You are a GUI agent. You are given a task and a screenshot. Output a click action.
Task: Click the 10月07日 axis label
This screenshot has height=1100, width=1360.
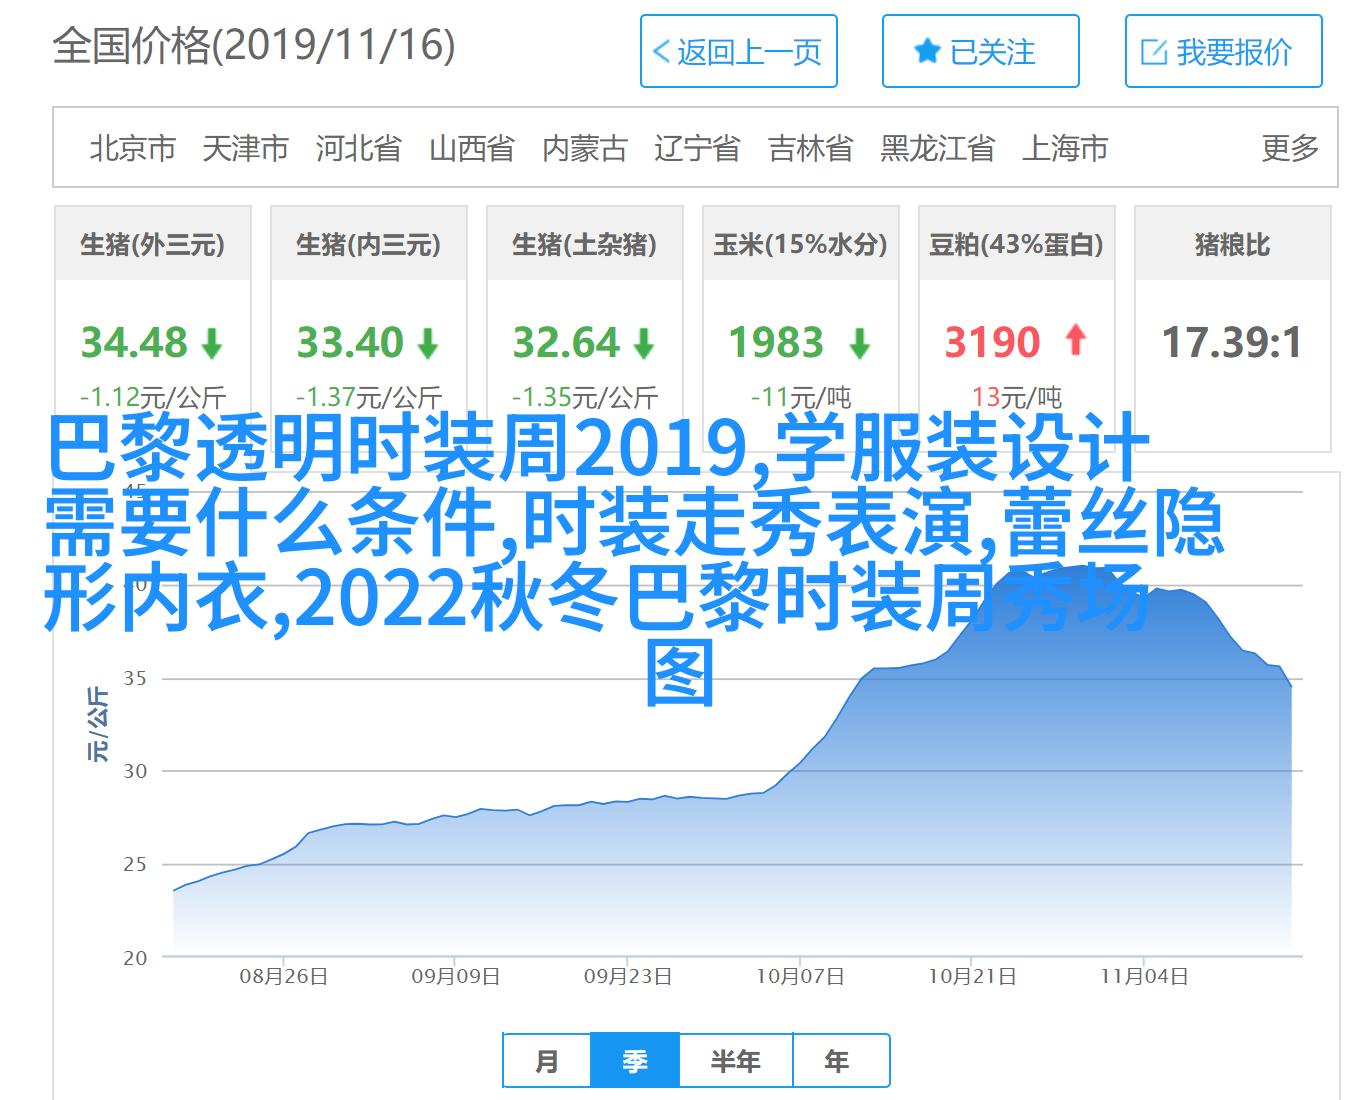800,976
